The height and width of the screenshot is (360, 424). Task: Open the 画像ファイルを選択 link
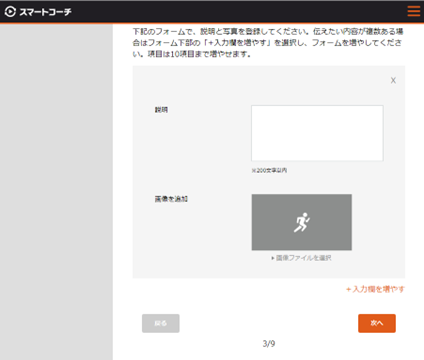[x=301, y=258]
